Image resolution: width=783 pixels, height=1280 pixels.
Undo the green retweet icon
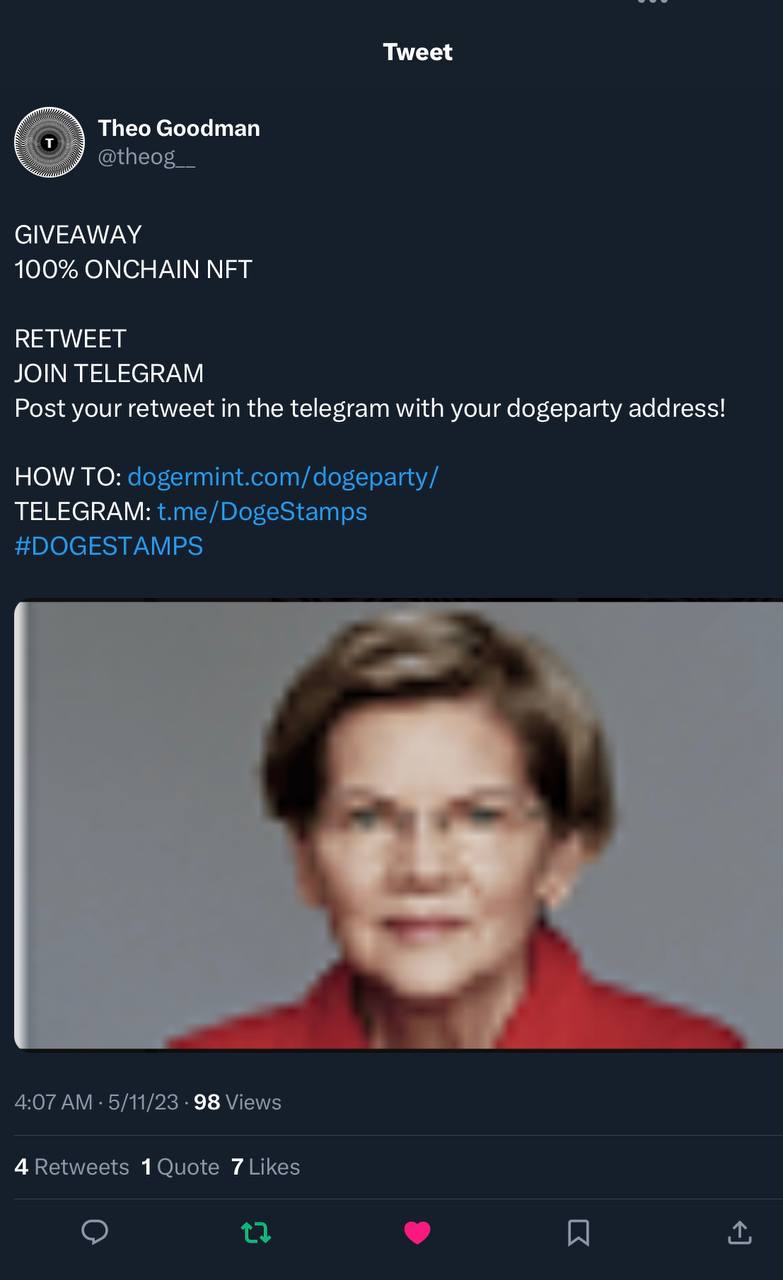(256, 1233)
